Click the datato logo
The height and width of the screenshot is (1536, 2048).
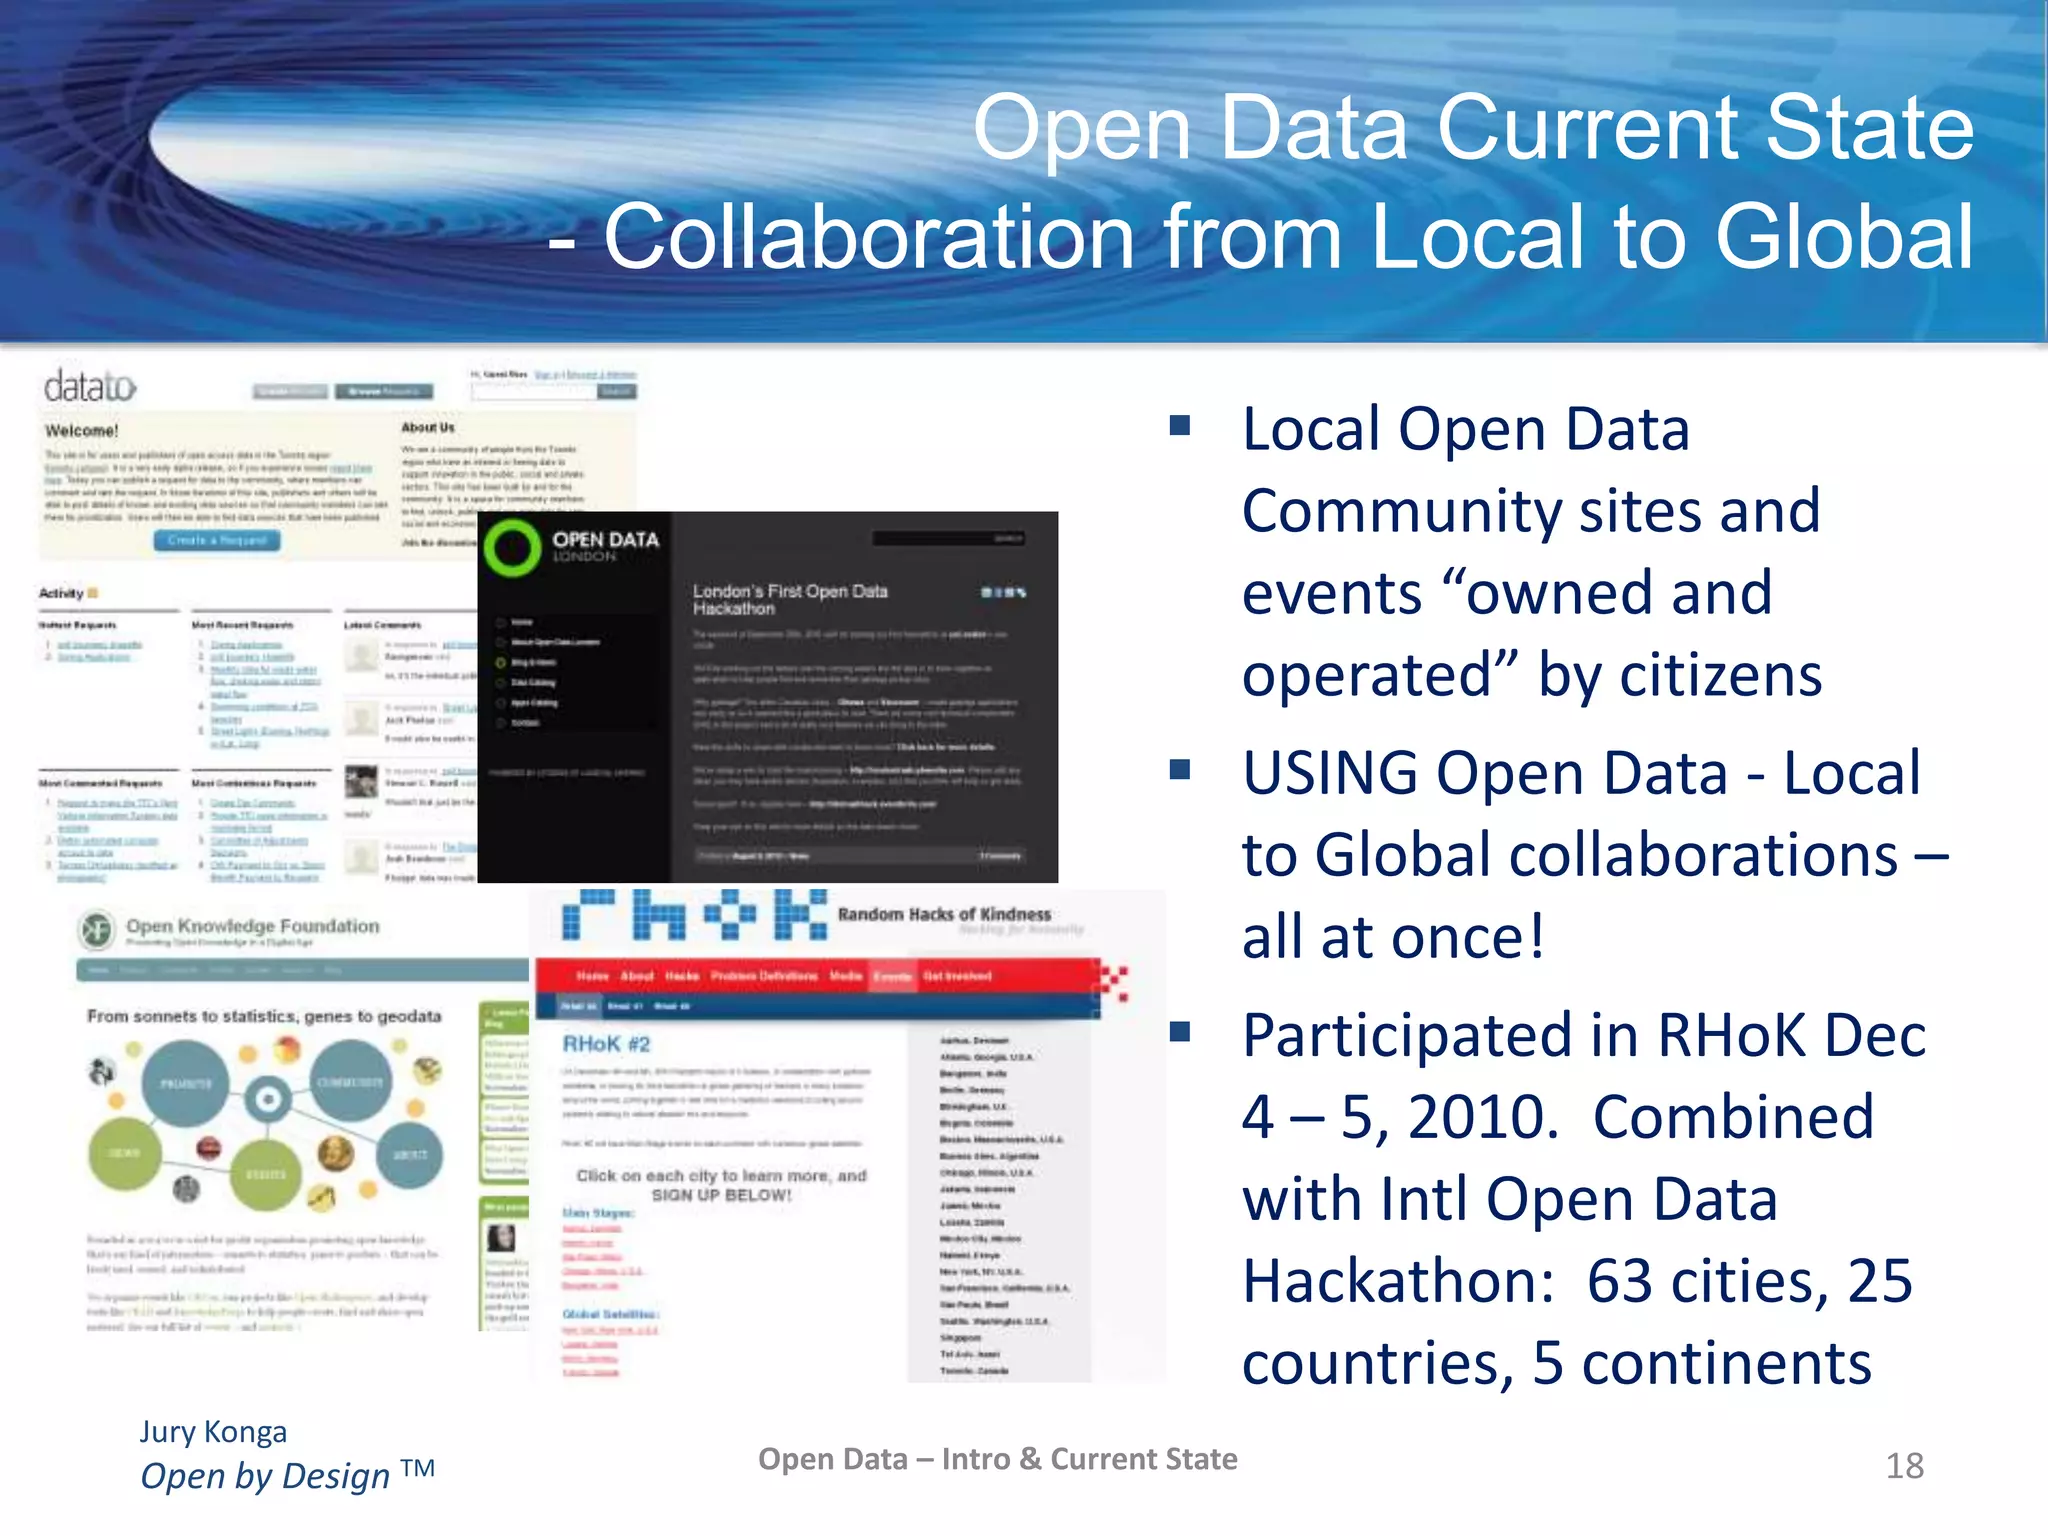click(89, 386)
